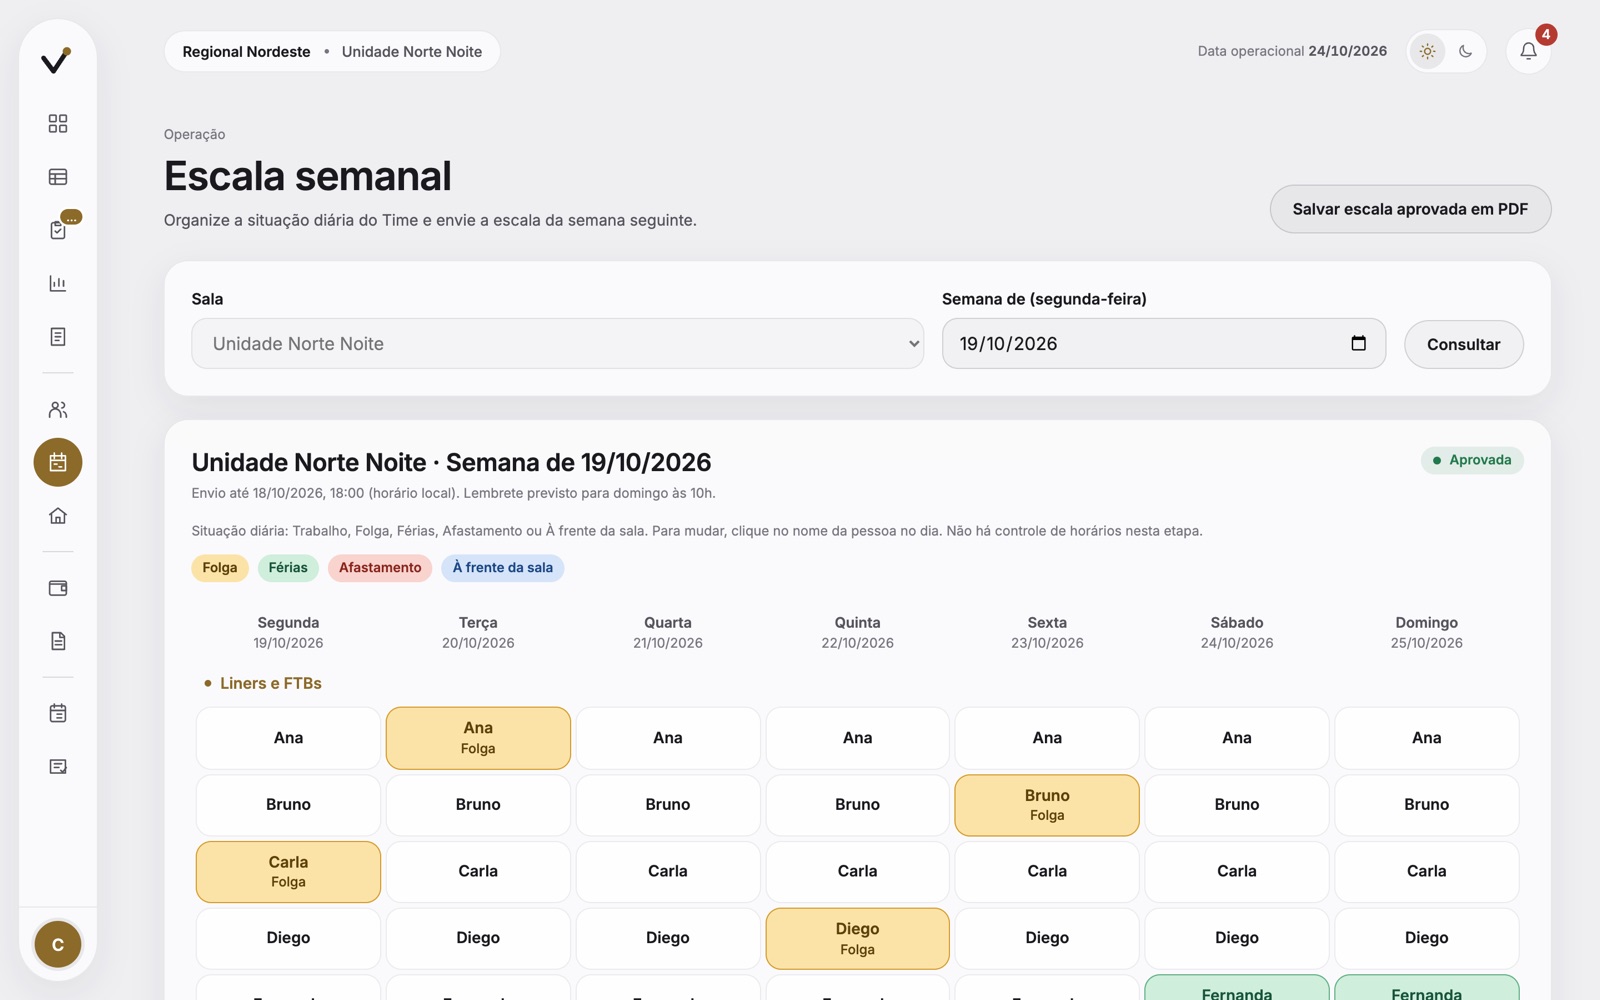Open the house icon in sidebar

[x=58, y=516]
